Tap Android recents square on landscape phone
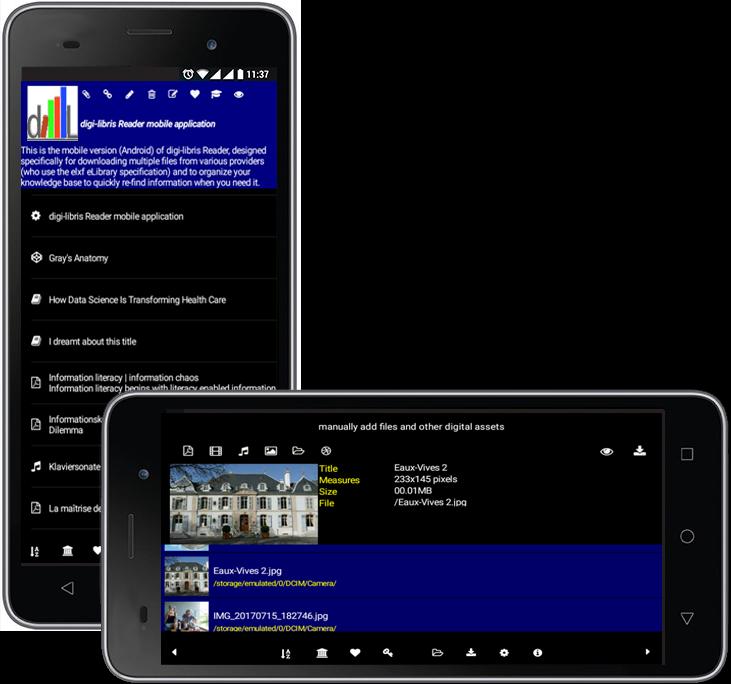 coord(687,454)
